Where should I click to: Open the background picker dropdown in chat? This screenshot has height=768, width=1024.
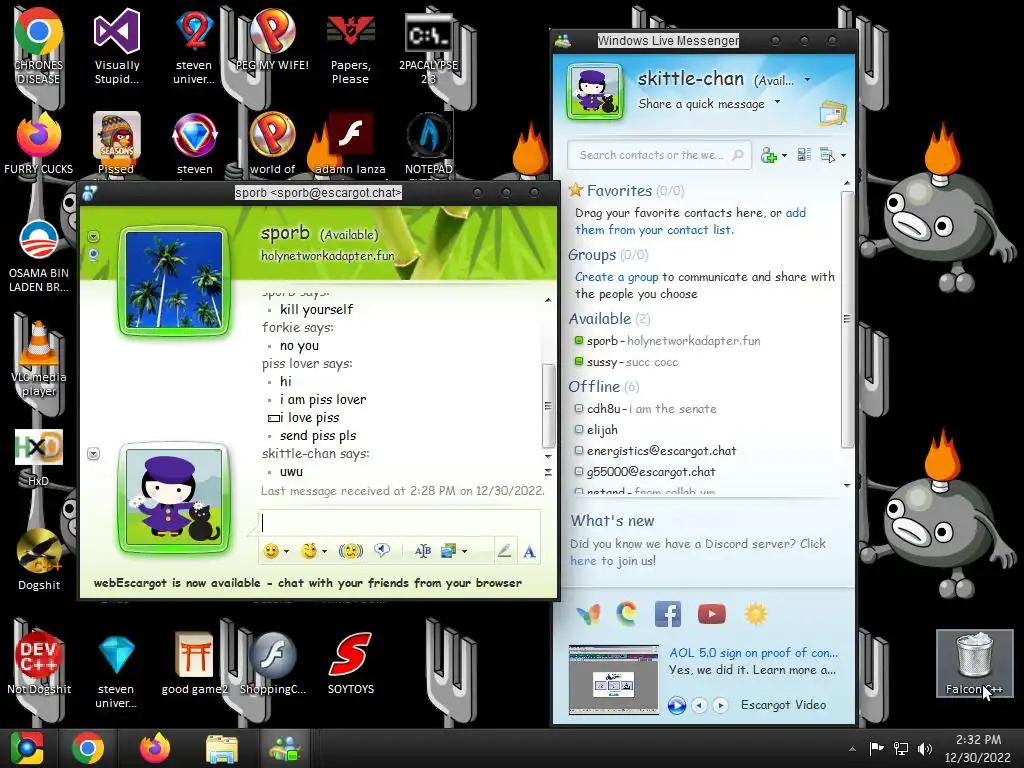(x=464, y=551)
